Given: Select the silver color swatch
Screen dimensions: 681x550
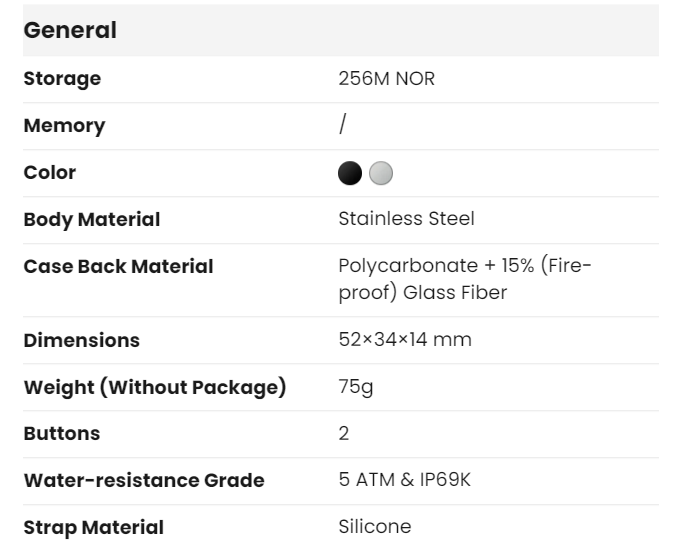Looking at the screenshot, I should coord(380,173).
